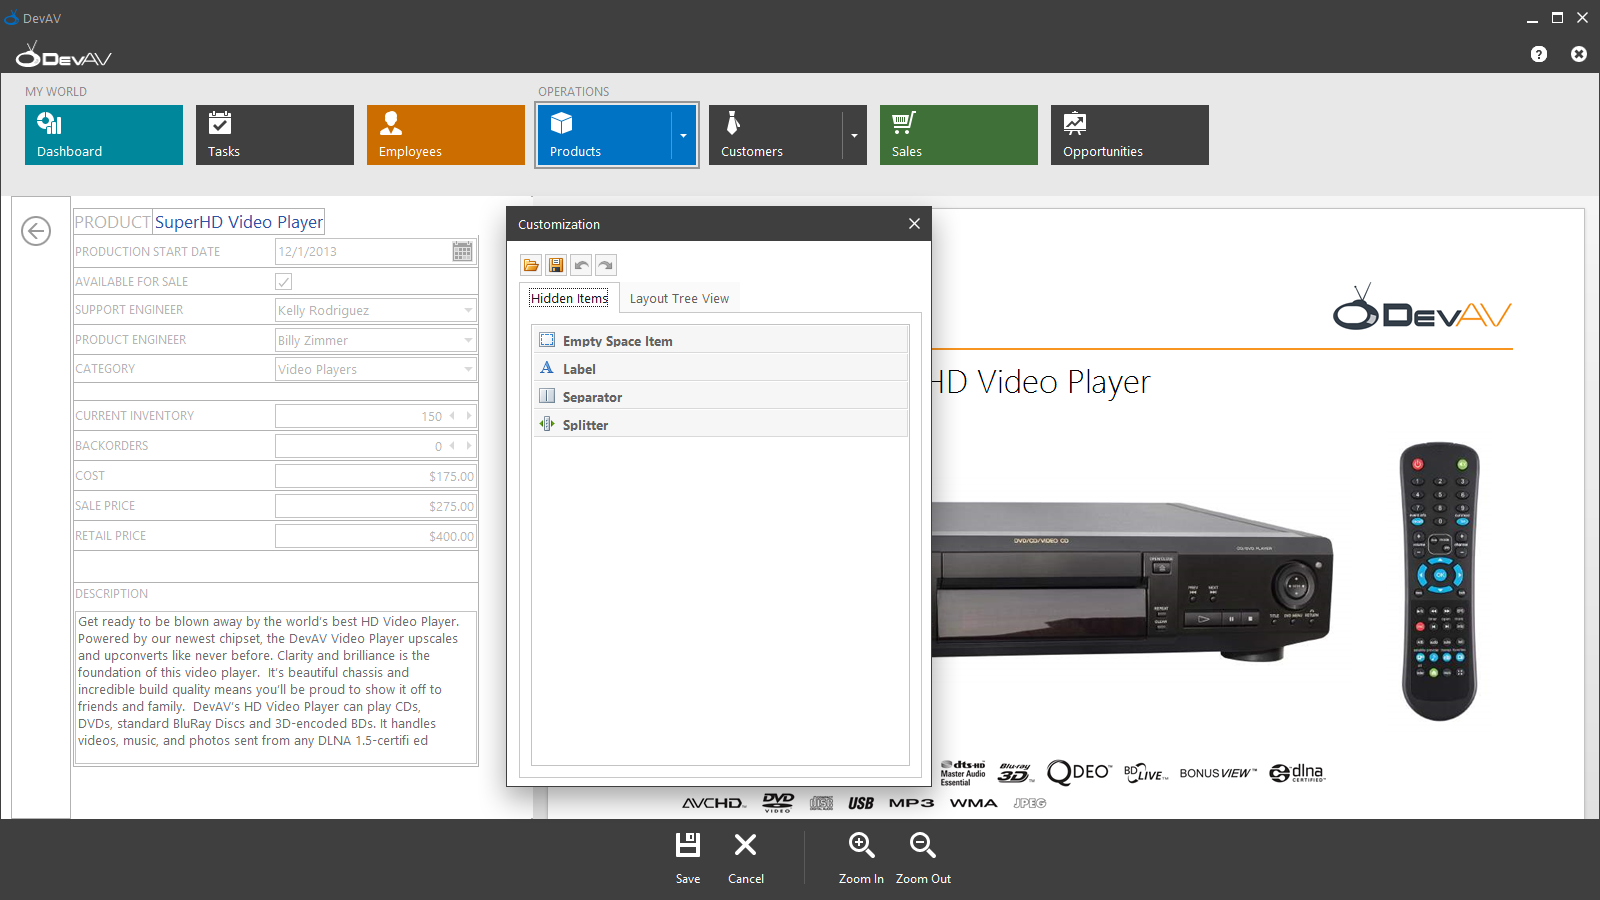Click the redo icon in Customization toolbar
The image size is (1600, 900).
[x=606, y=265]
